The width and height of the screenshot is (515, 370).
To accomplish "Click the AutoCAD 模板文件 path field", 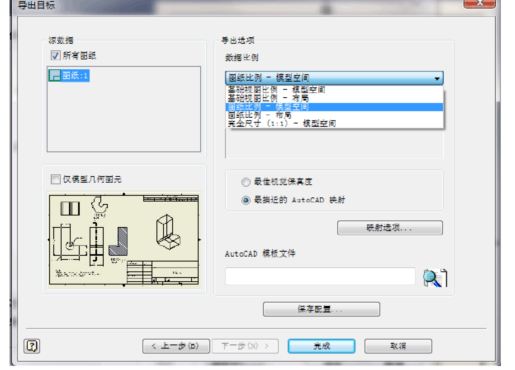I will pos(320,276).
